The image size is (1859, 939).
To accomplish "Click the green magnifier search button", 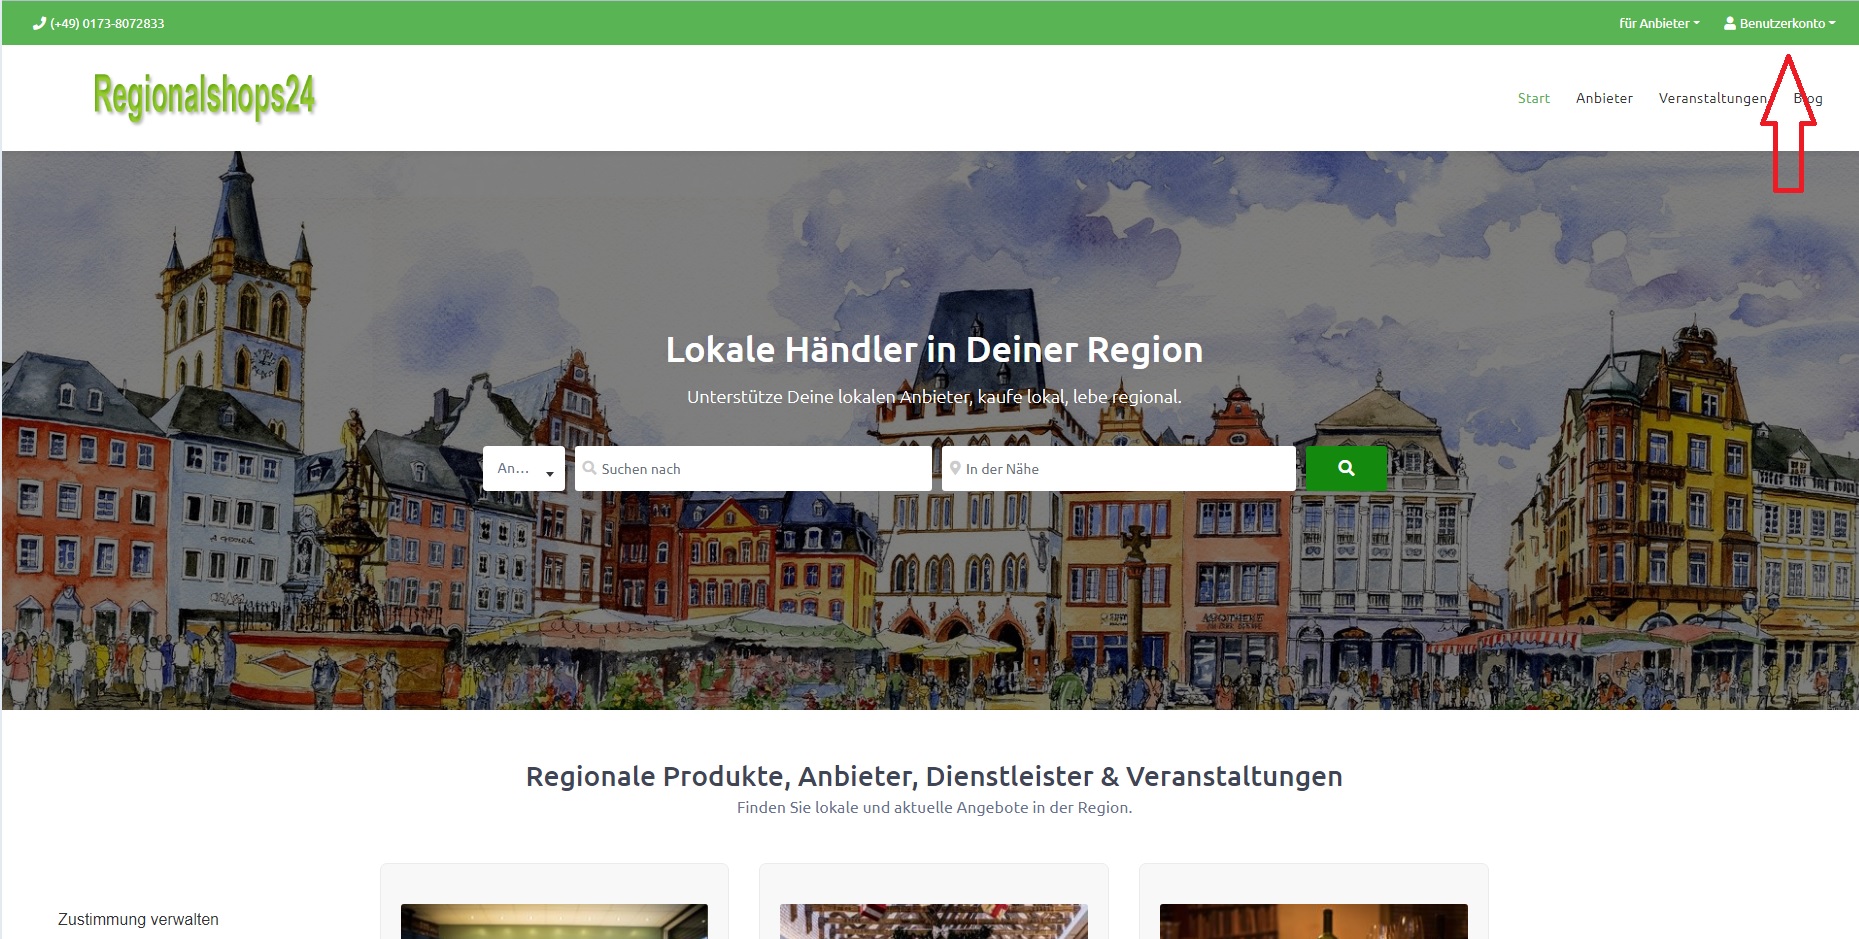I will [x=1346, y=468].
